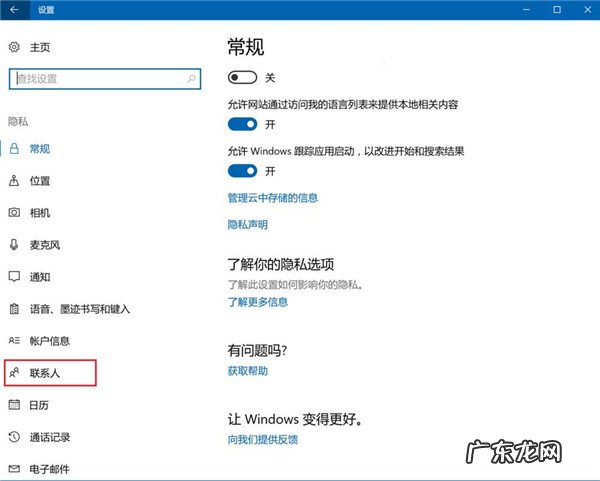Open the 日历 privacy category
This screenshot has width=600, height=481.
point(39,405)
